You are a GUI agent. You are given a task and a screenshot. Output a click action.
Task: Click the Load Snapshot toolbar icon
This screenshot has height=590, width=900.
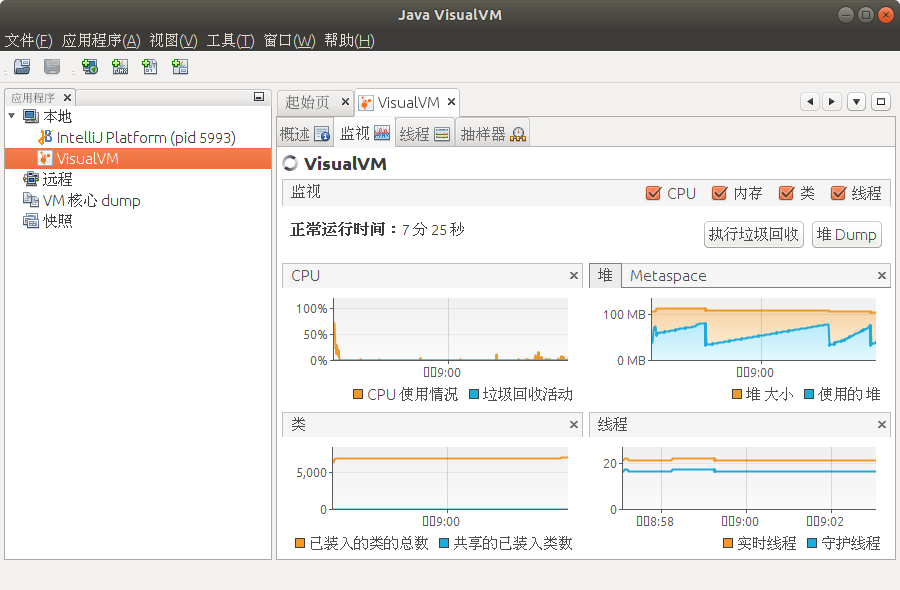click(22, 67)
